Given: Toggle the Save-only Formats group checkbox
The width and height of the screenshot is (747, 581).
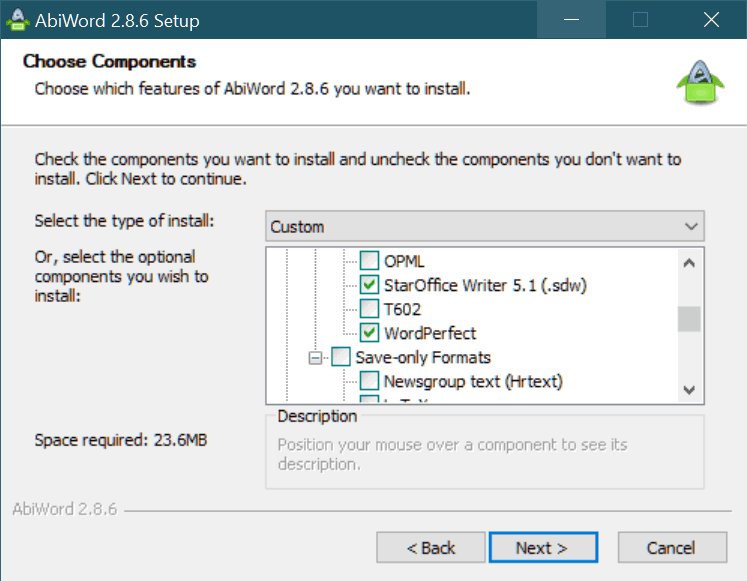Looking at the screenshot, I should (341, 357).
